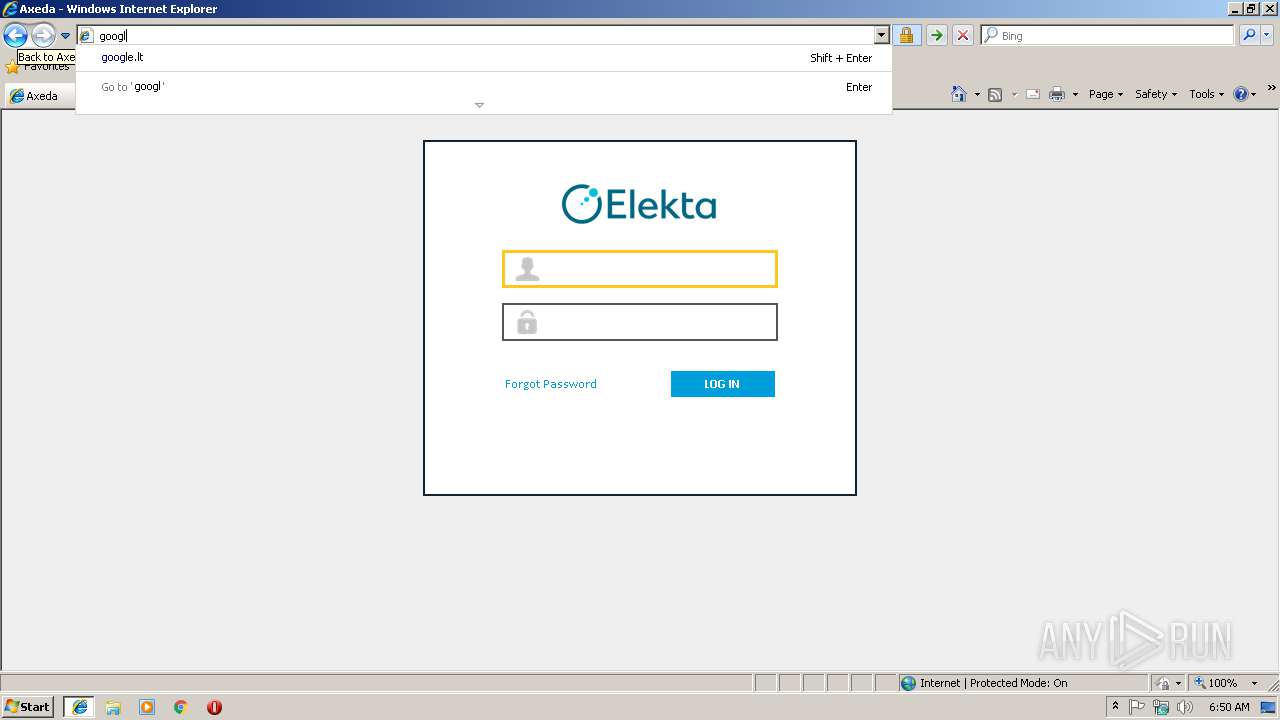Click the magnifier search button
The image size is (1280, 720).
click(1248, 36)
